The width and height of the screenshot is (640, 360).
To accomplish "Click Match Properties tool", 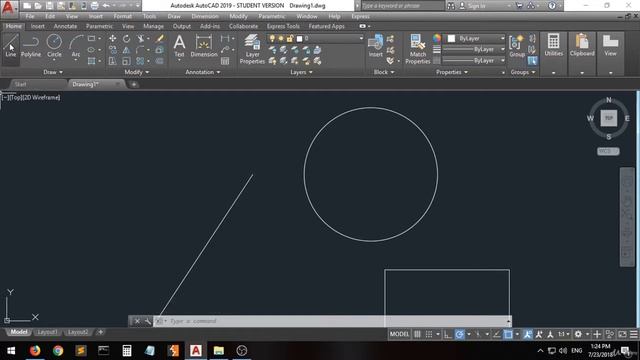I will click(x=418, y=49).
